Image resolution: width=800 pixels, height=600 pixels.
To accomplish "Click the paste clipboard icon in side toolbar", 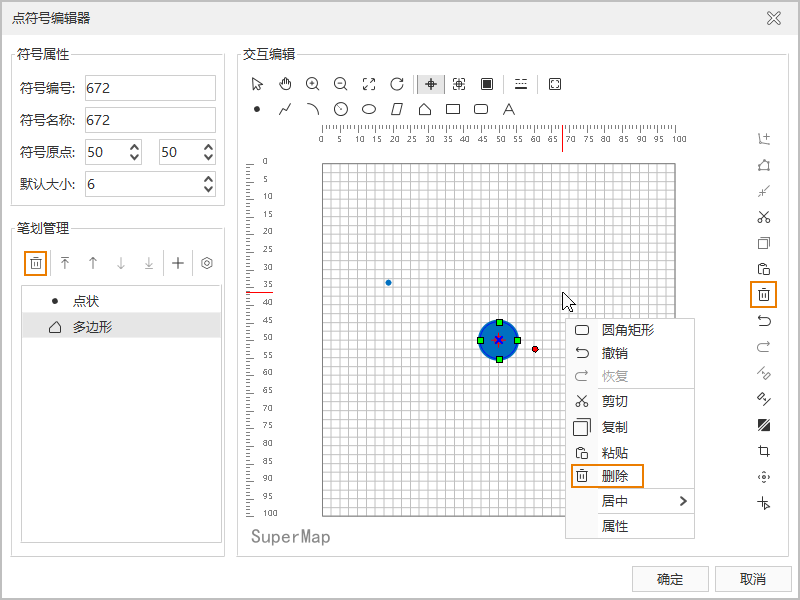I will [x=764, y=269].
